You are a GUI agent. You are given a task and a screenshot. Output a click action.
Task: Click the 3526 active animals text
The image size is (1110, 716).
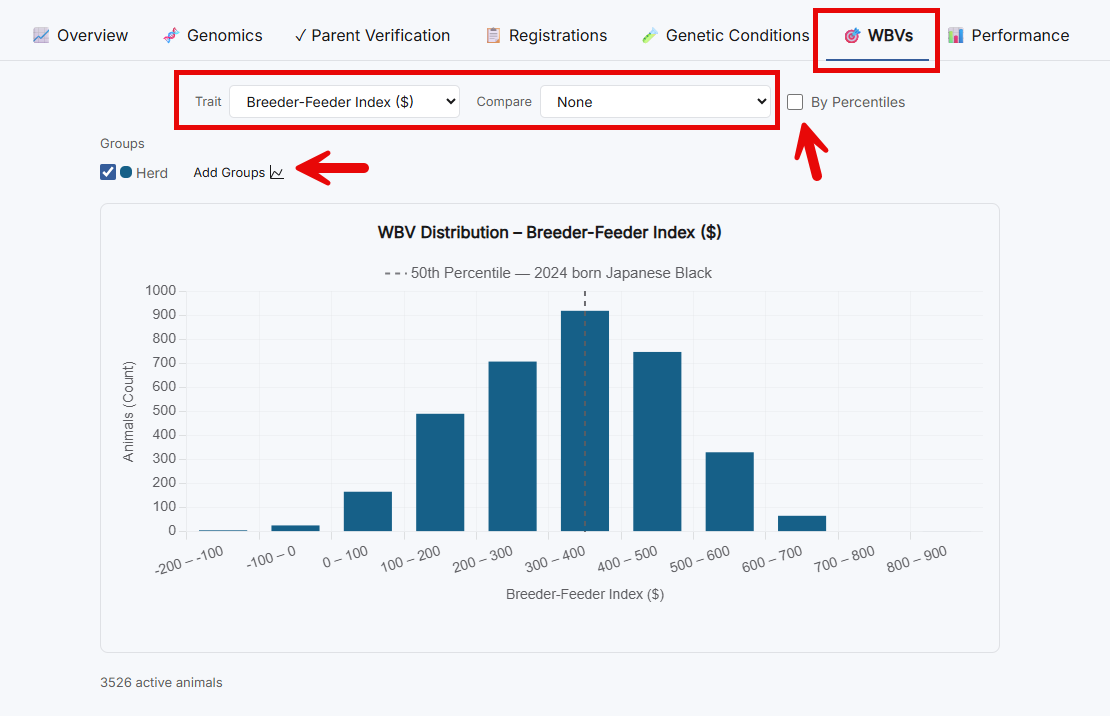[x=161, y=683]
